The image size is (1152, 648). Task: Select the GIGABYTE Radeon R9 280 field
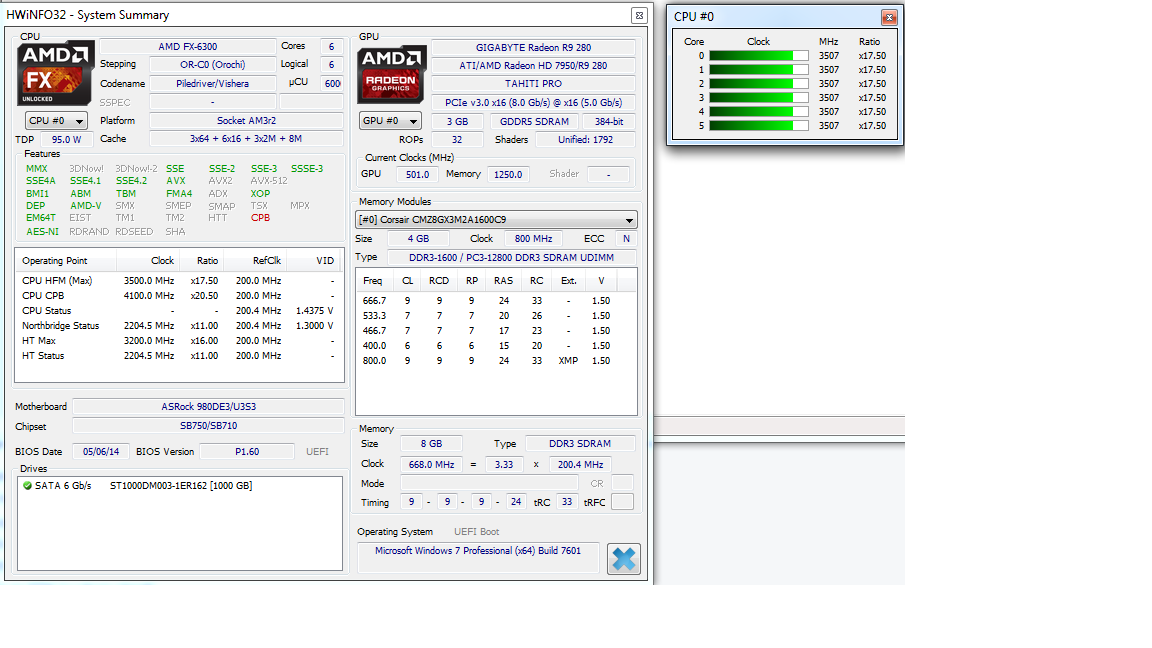[x=533, y=47]
